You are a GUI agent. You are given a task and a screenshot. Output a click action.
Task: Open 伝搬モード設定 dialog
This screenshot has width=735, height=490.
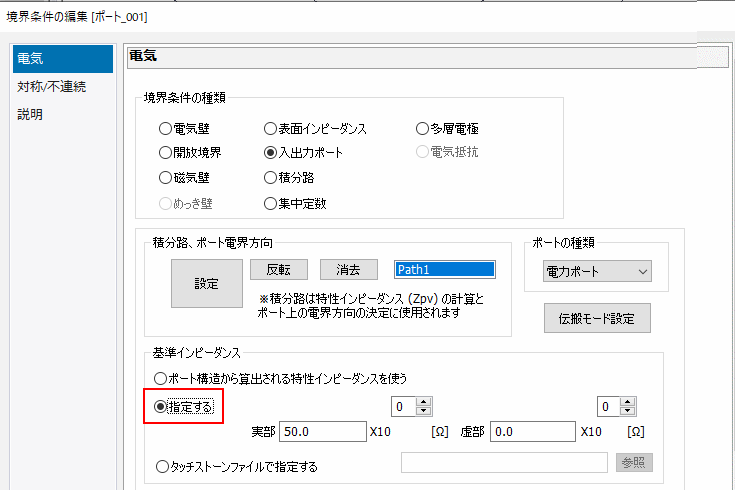pyautogui.click(x=597, y=318)
